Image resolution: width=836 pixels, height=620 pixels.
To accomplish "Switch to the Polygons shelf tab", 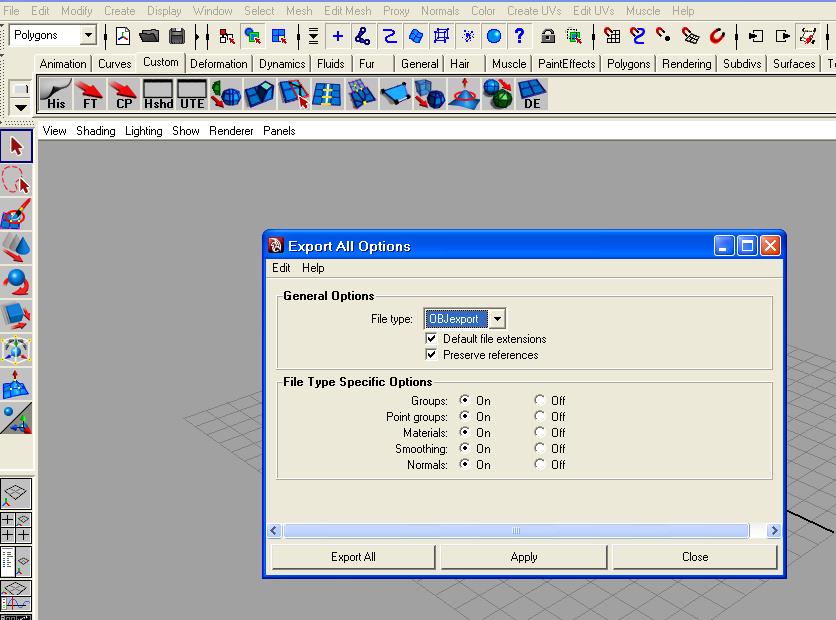I will pos(629,64).
